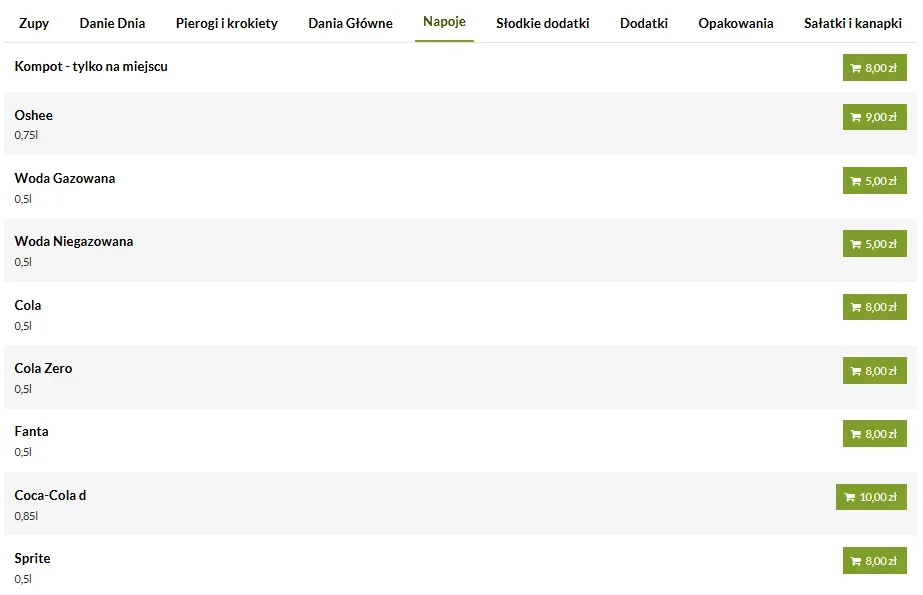Click the Woda Niegazowana product title

(74, 241)
